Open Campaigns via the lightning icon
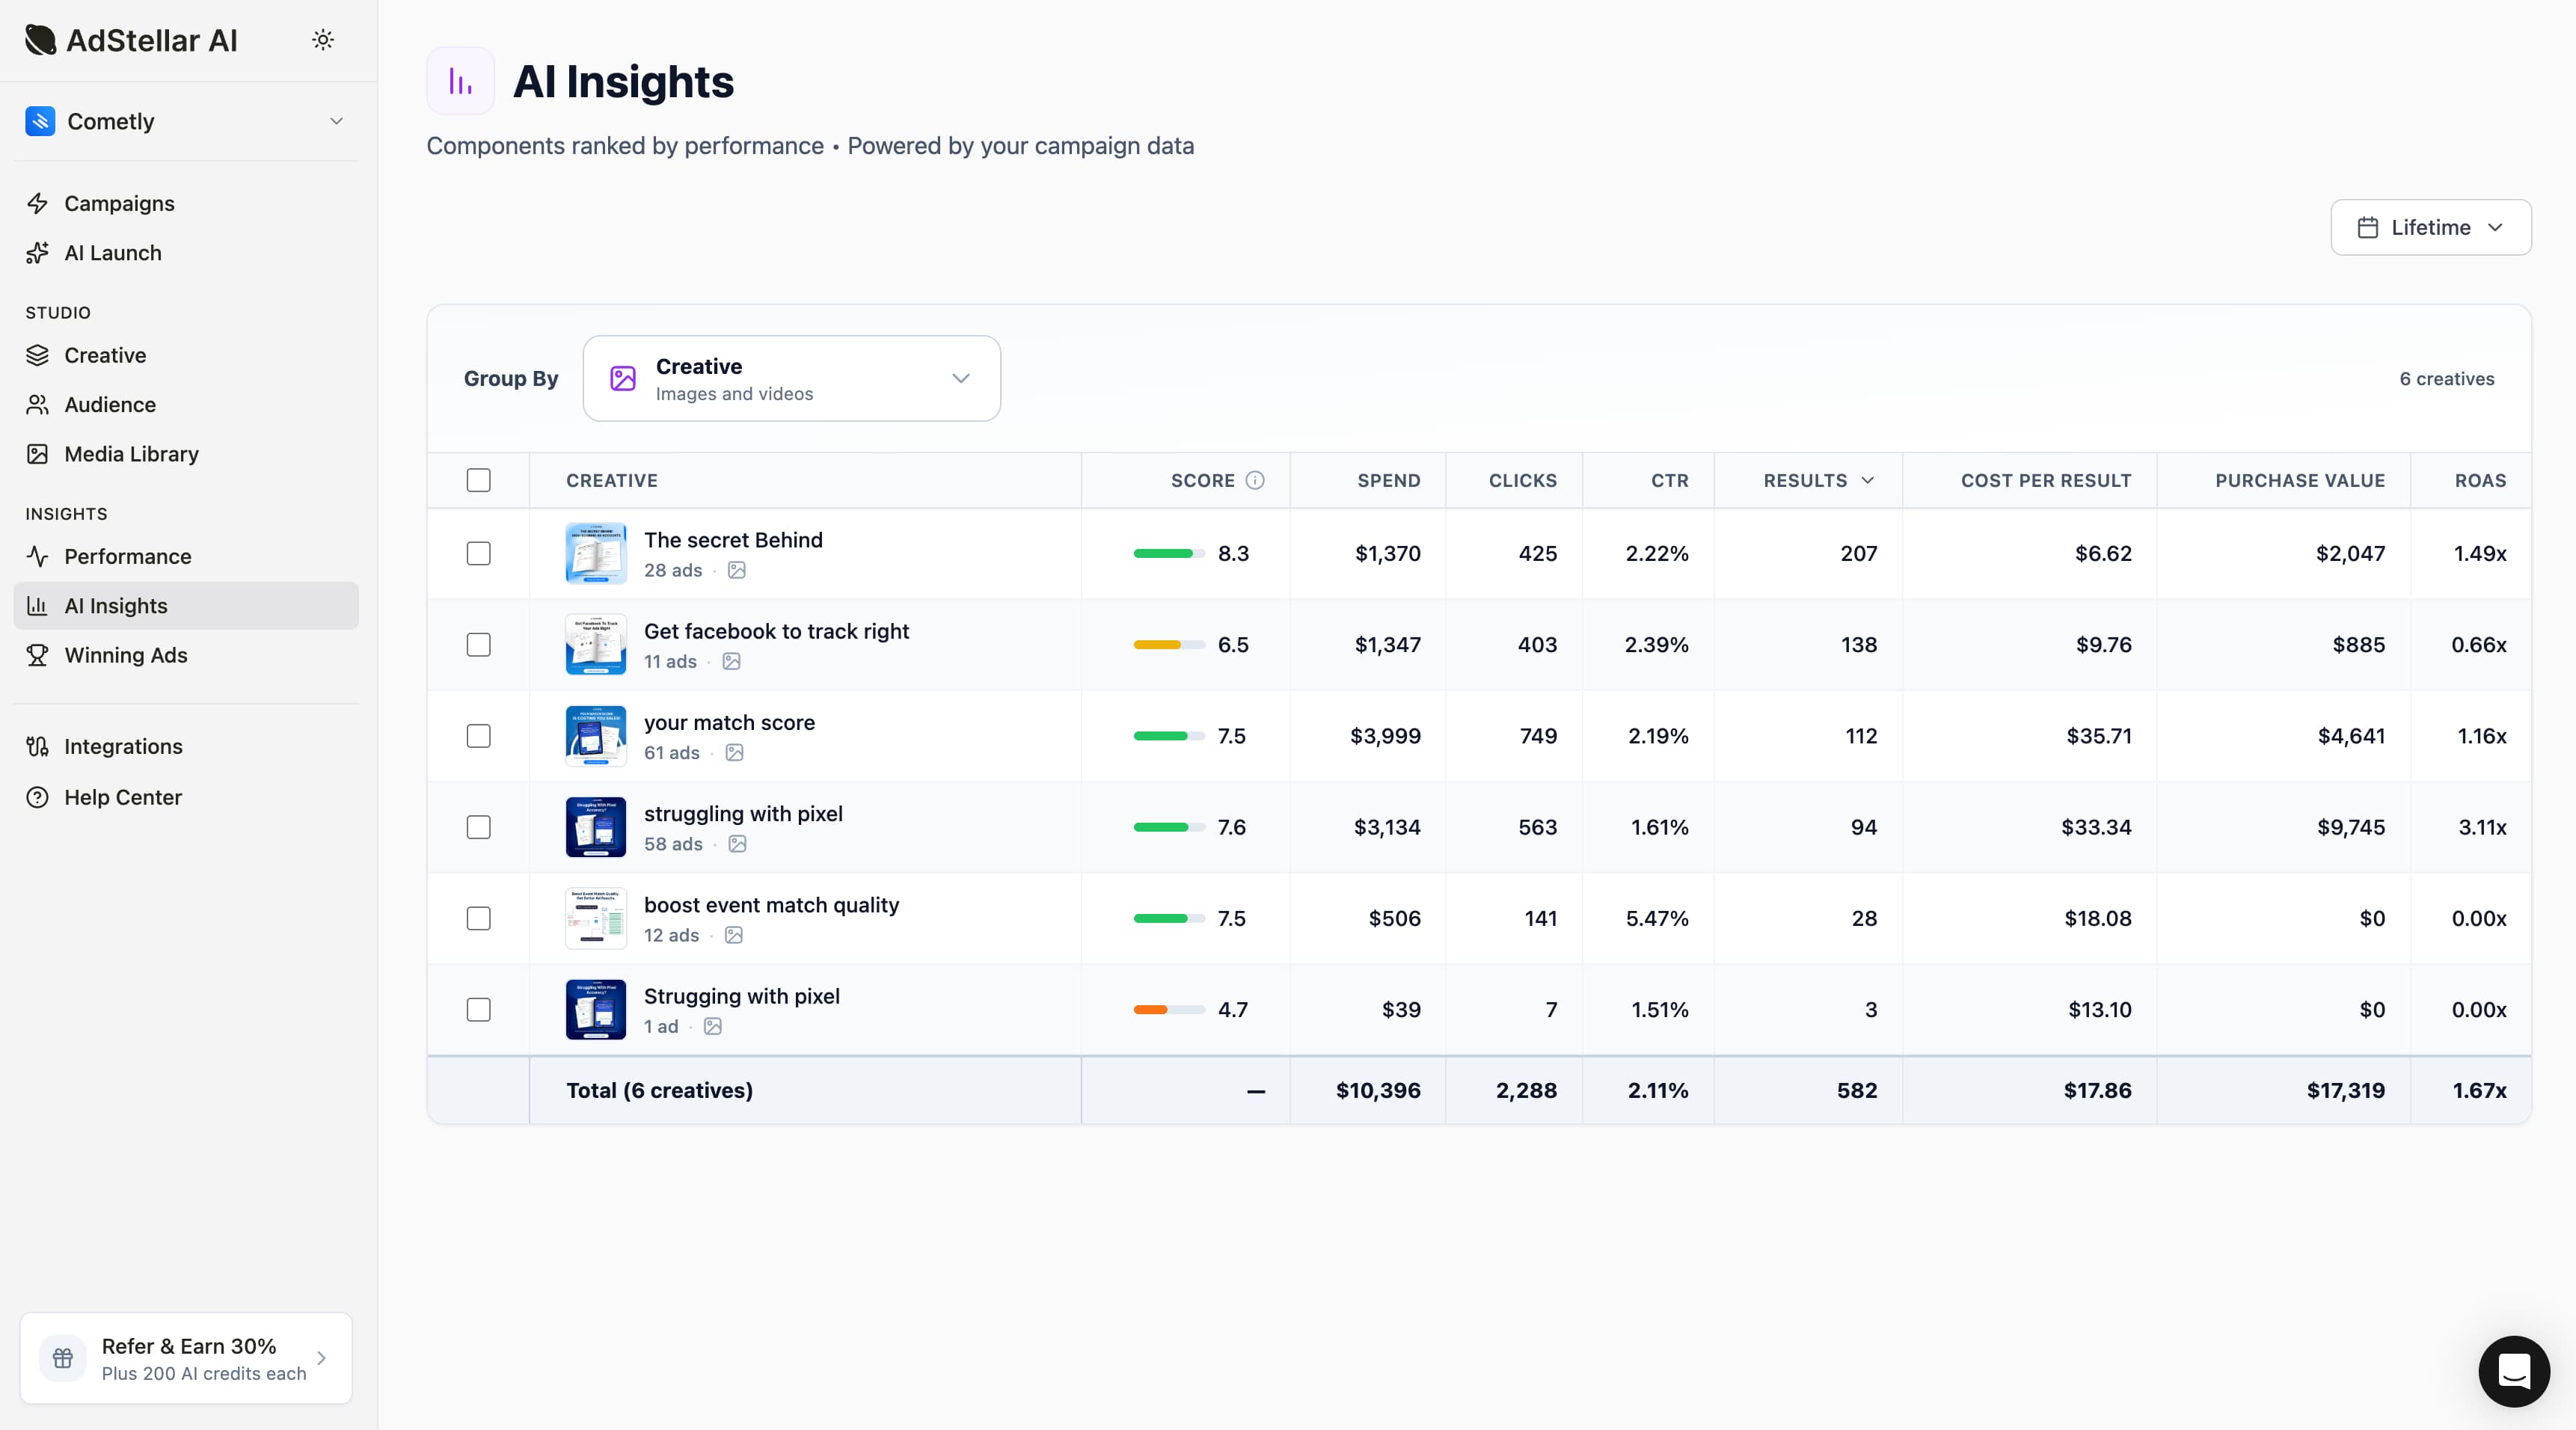The width and height of the screenshot is (2576, 1430). tap(38, 203)
